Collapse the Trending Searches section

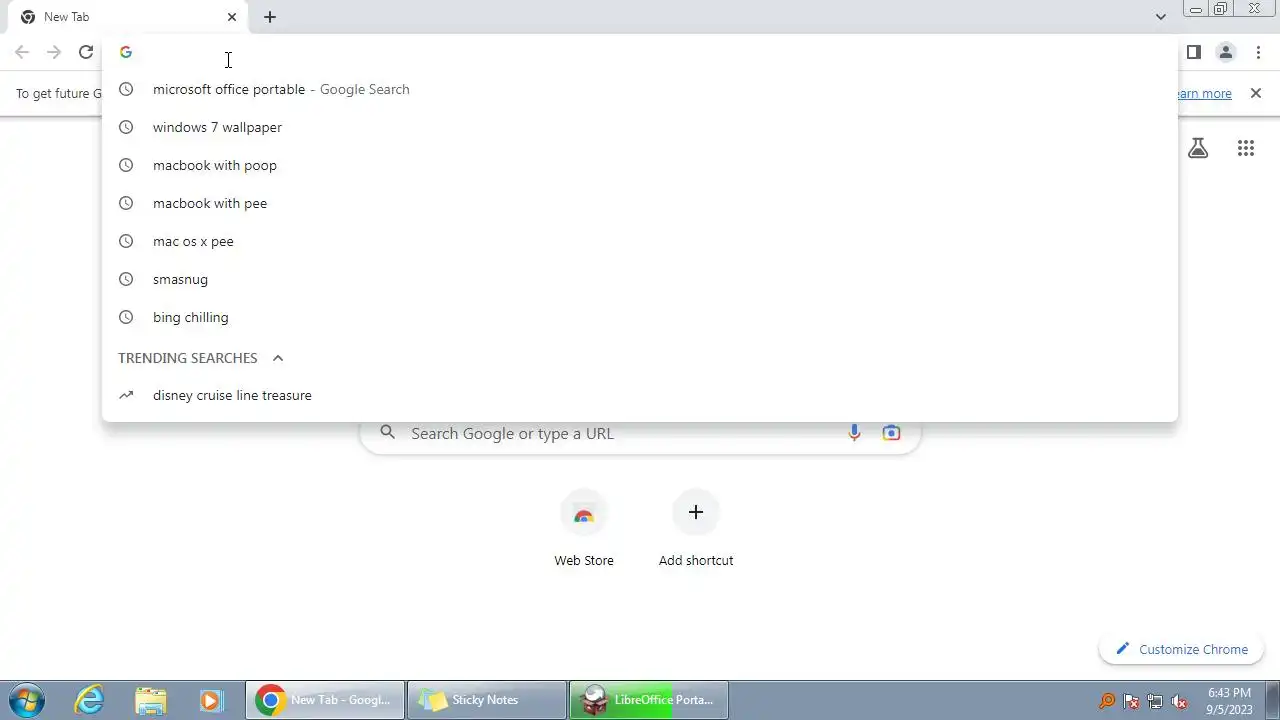pos(278,358)
